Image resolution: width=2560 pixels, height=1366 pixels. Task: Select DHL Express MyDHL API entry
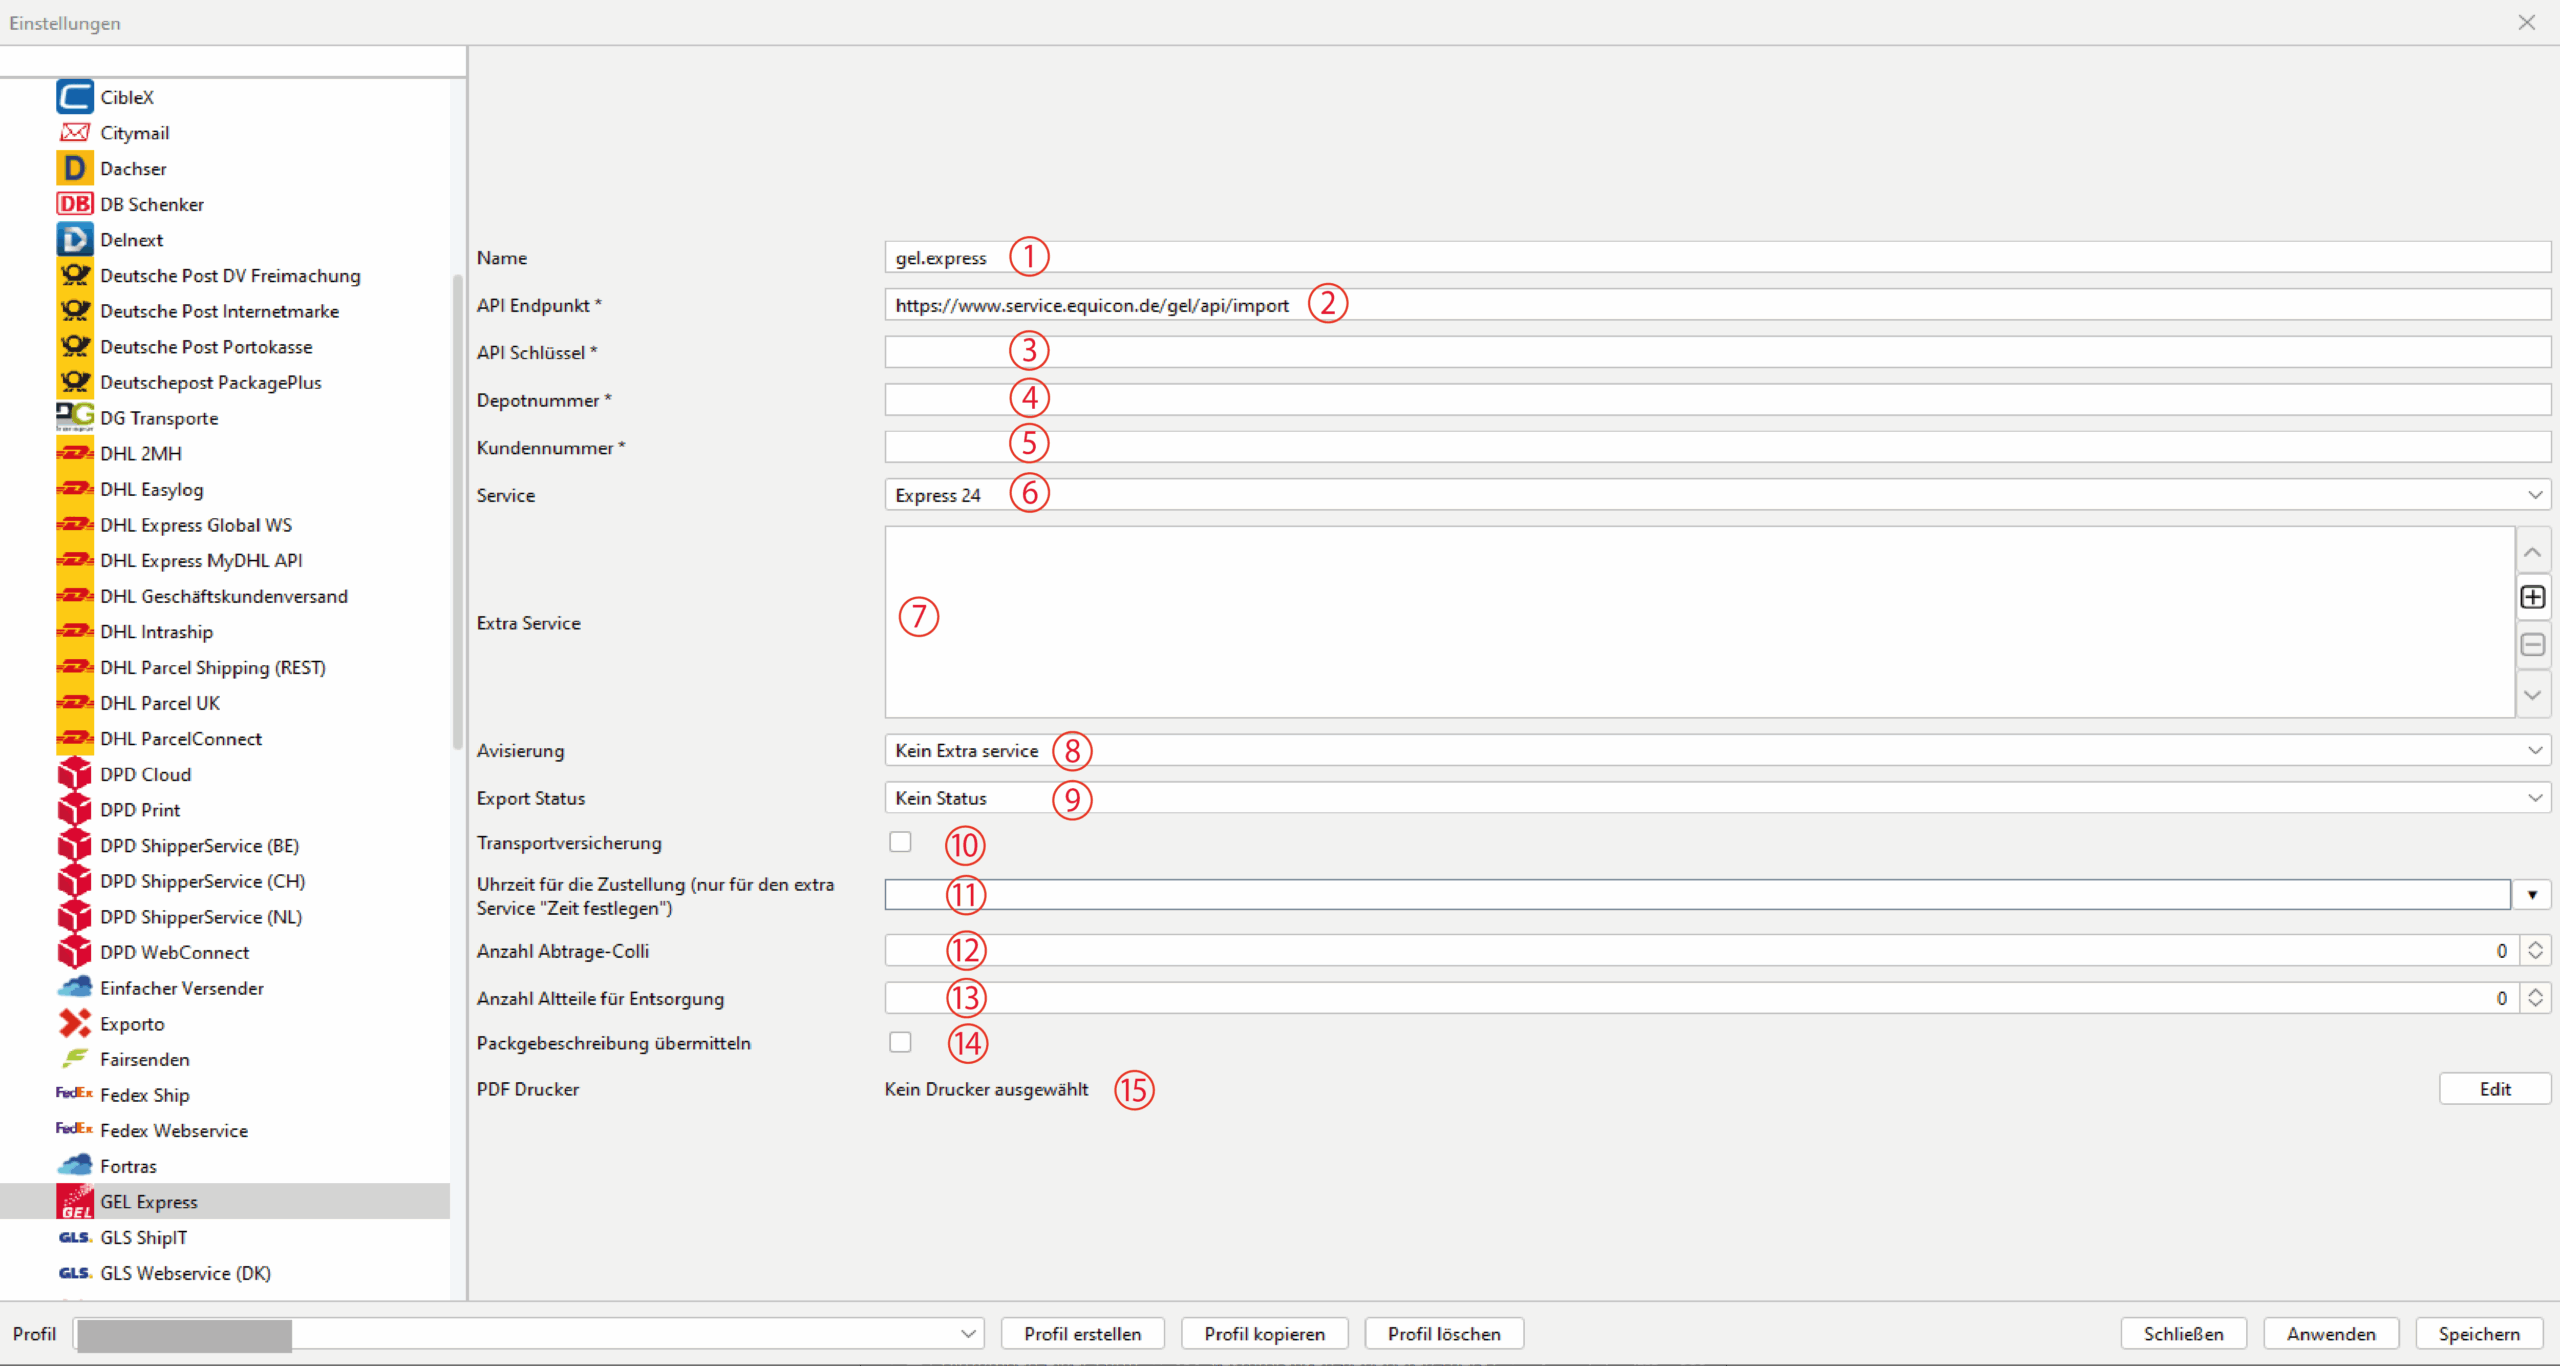tap(201, 560)
